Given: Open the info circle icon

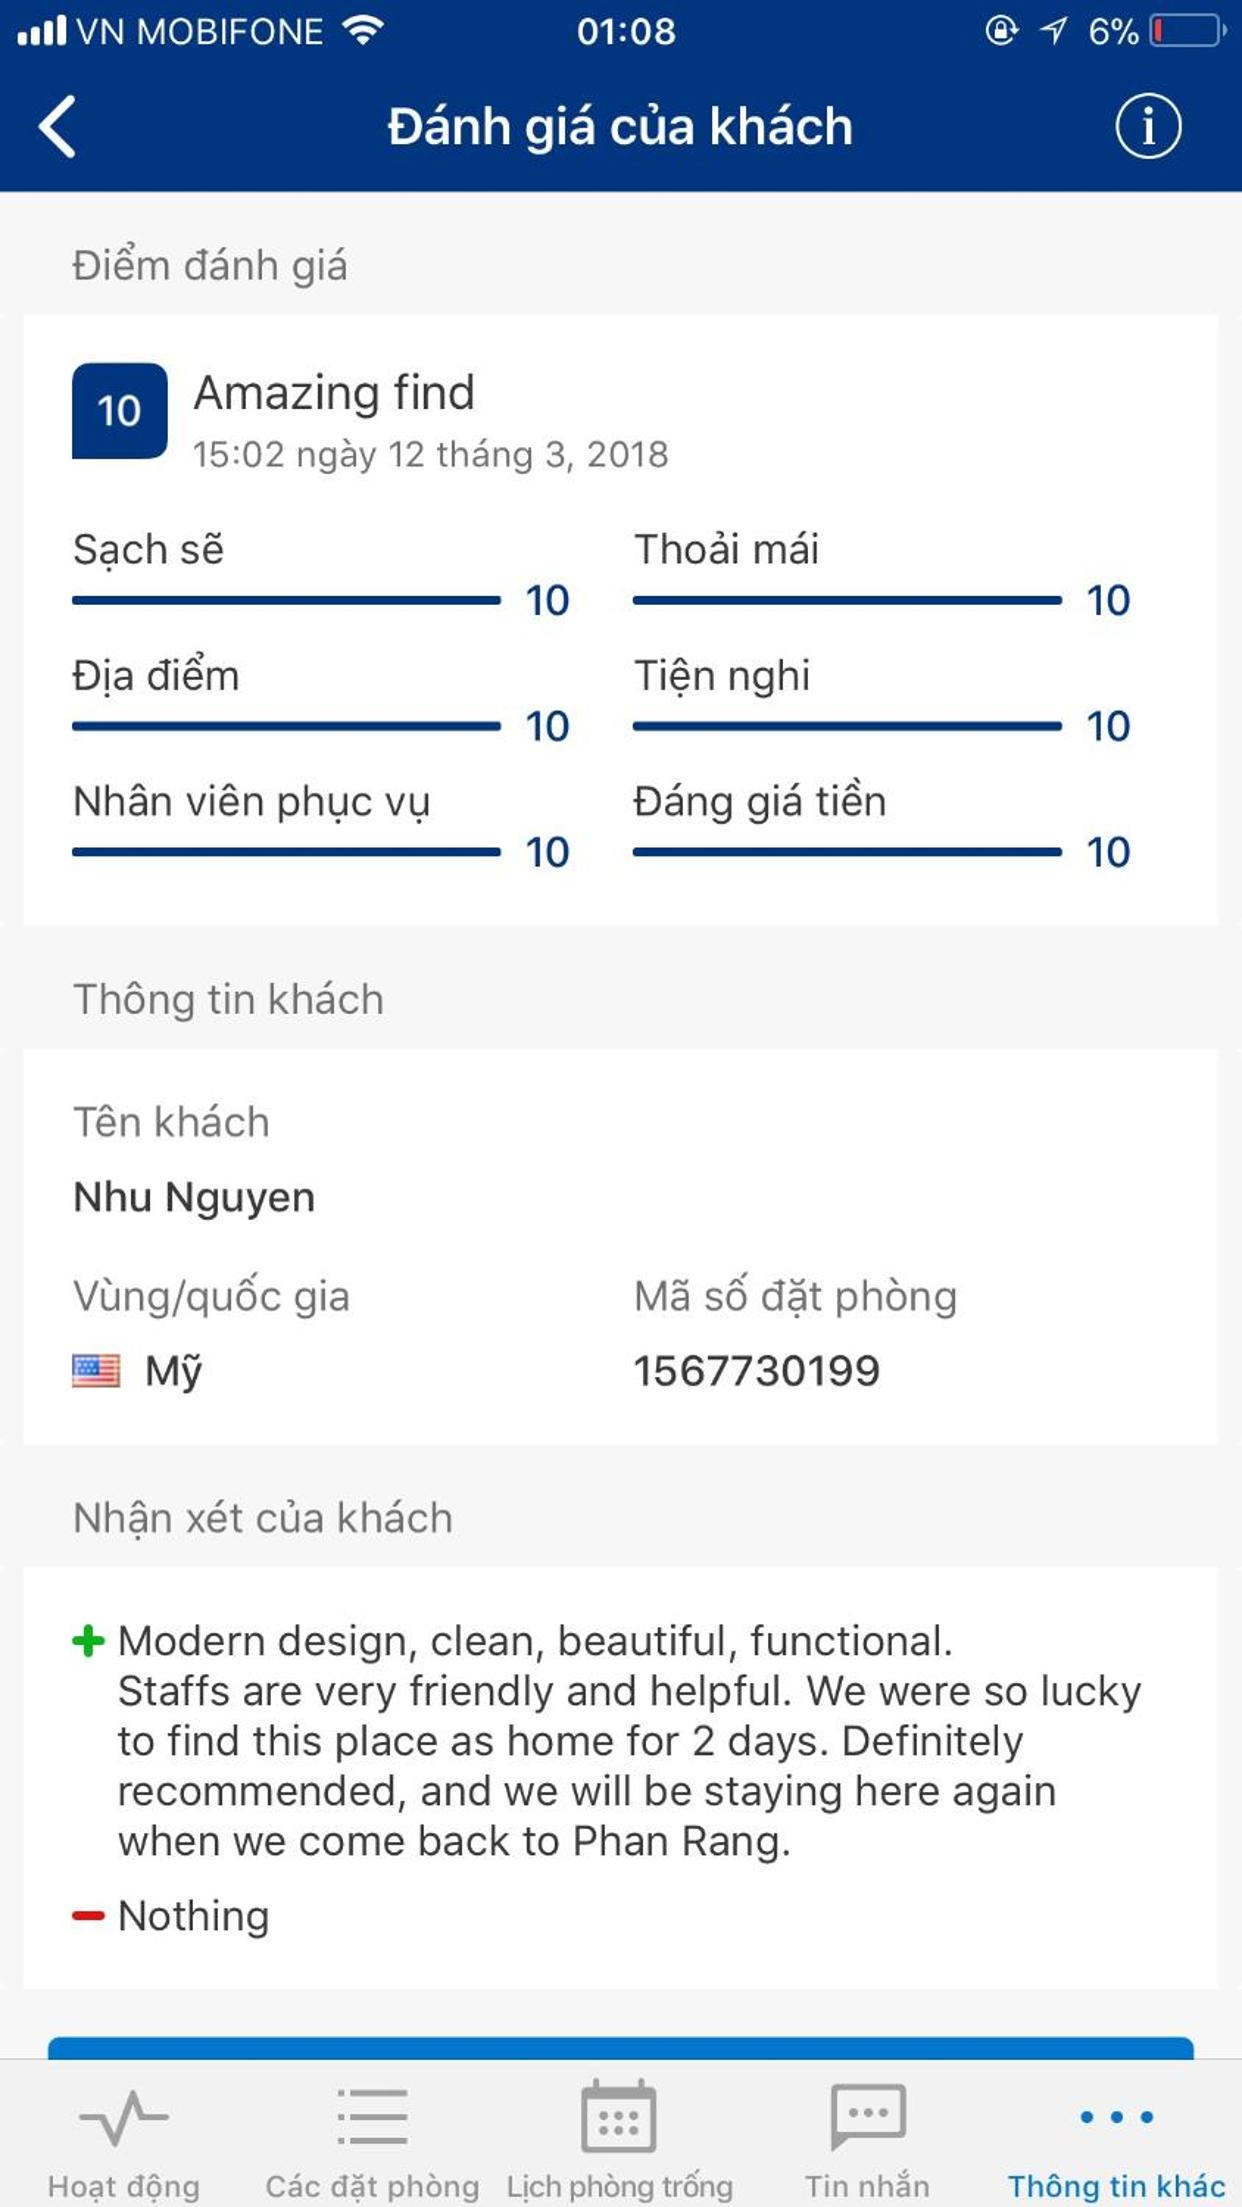Looking at the screenshot, I should pos(1148,127).
